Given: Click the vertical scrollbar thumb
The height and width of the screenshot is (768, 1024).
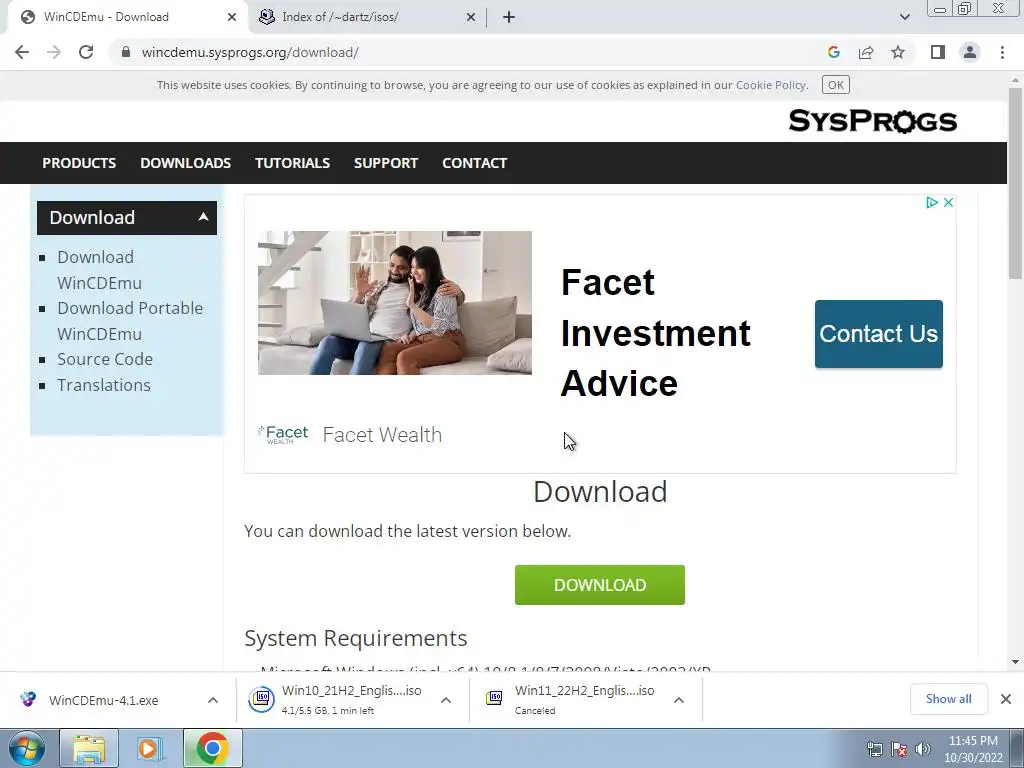Looking at the screenshot, I should (x=1016, y=184).
